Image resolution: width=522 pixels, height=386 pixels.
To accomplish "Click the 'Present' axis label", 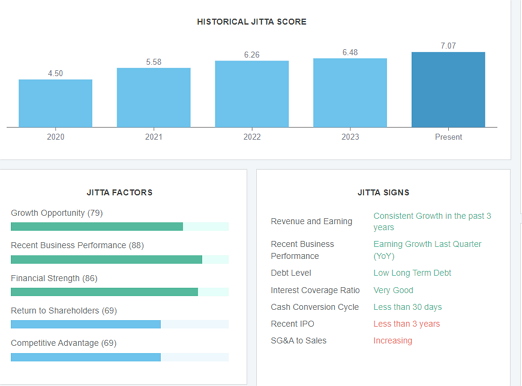I will 448,137.
